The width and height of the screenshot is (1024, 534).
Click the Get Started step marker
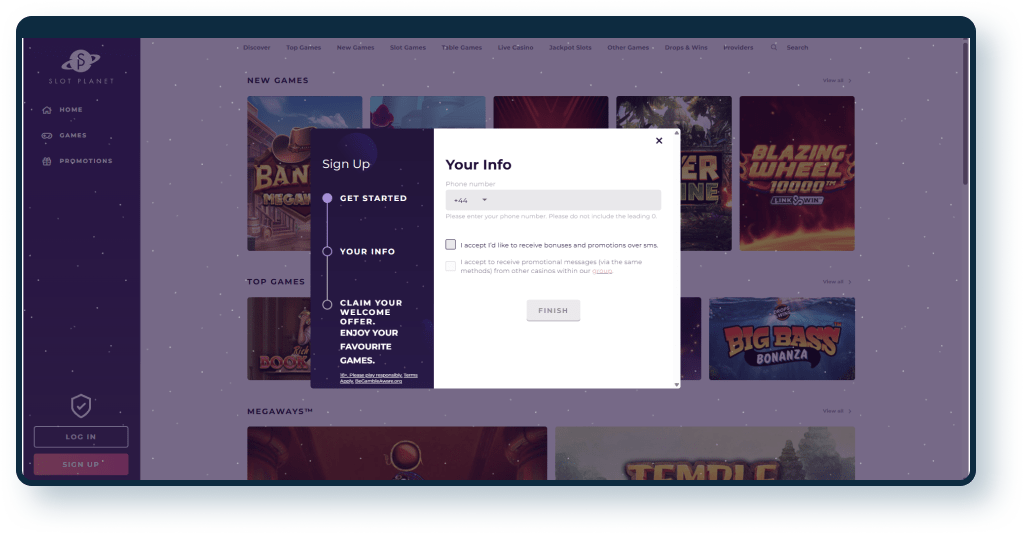(x=327, y=198)
